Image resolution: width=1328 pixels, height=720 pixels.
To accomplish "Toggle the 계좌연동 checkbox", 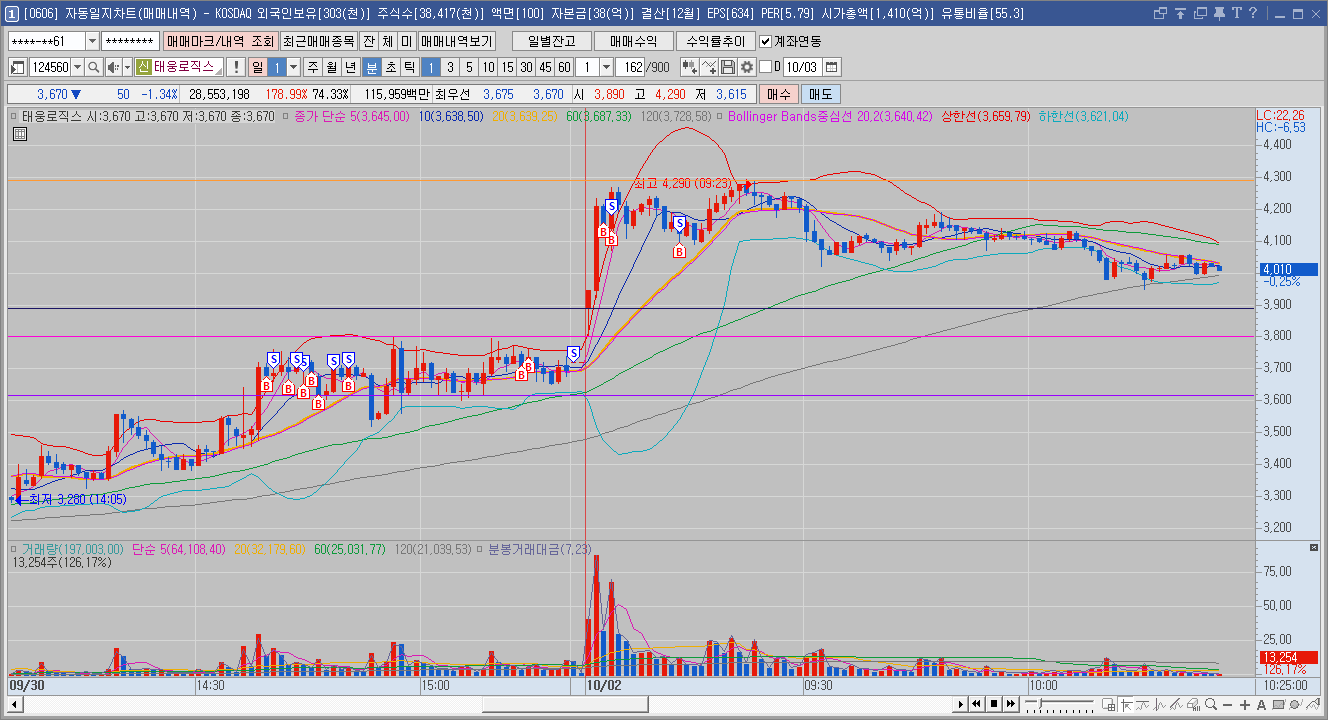I will point(766,41).
